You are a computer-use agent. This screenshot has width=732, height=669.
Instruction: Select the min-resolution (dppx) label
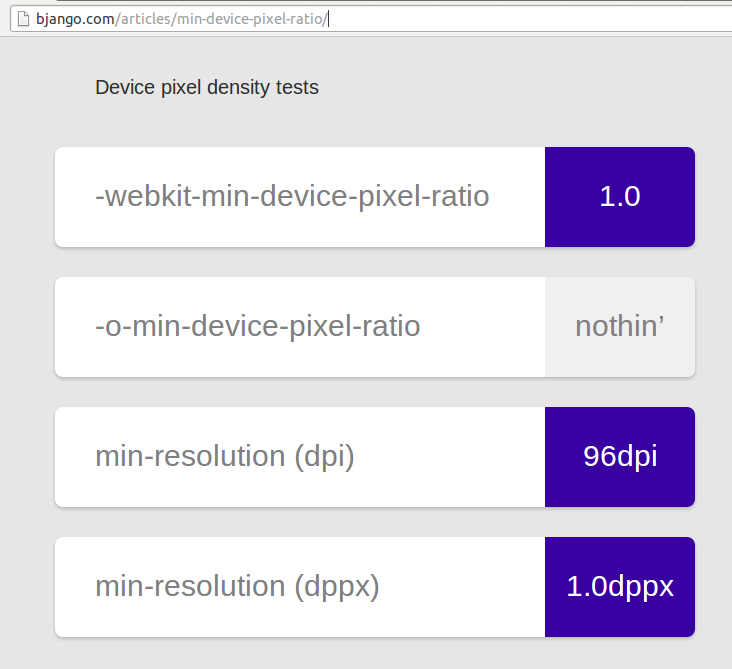click(237, 586)
